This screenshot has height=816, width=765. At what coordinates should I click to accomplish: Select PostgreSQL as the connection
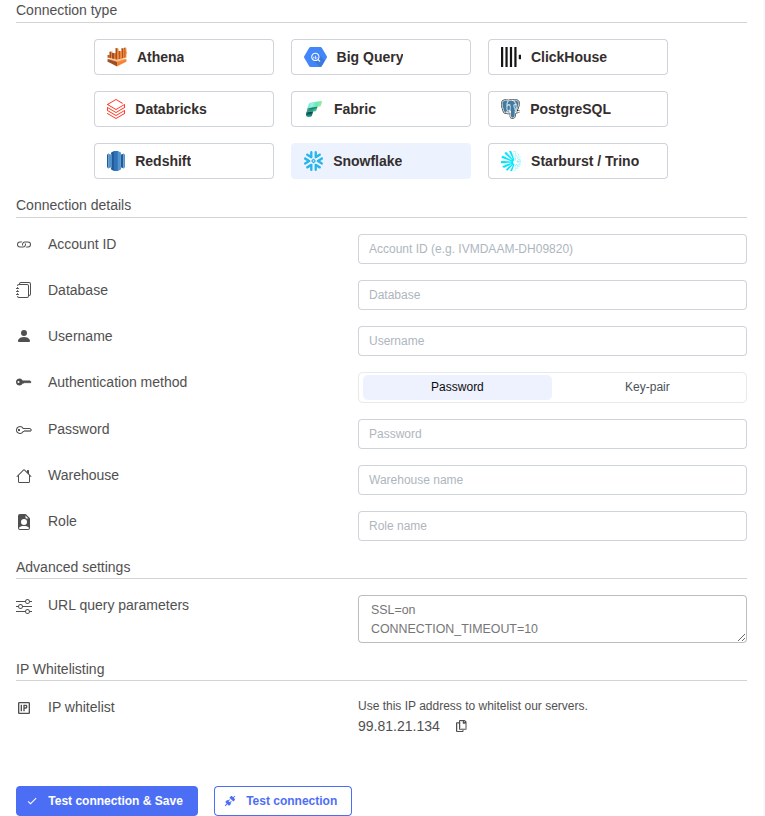click(x=578, y=109)
